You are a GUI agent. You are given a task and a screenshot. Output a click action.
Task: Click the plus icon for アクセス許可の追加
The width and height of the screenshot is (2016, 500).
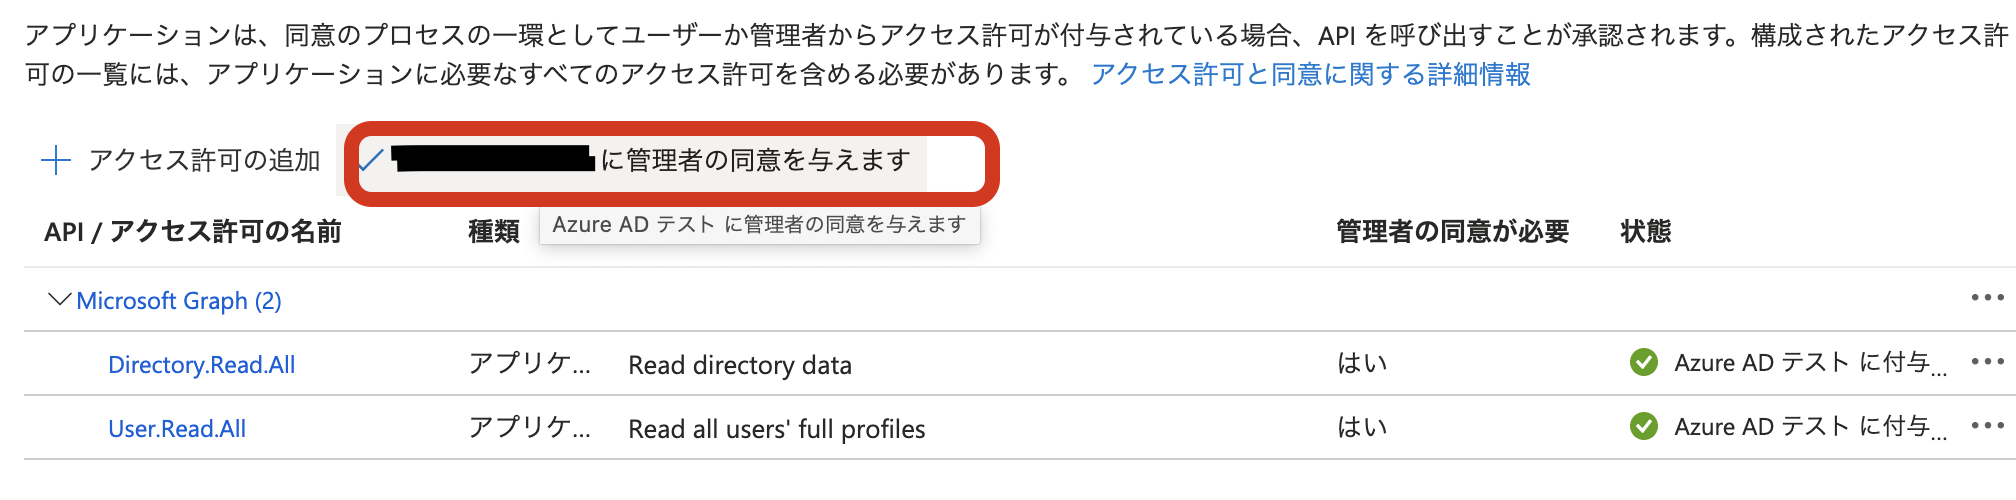tap(56, 160)
